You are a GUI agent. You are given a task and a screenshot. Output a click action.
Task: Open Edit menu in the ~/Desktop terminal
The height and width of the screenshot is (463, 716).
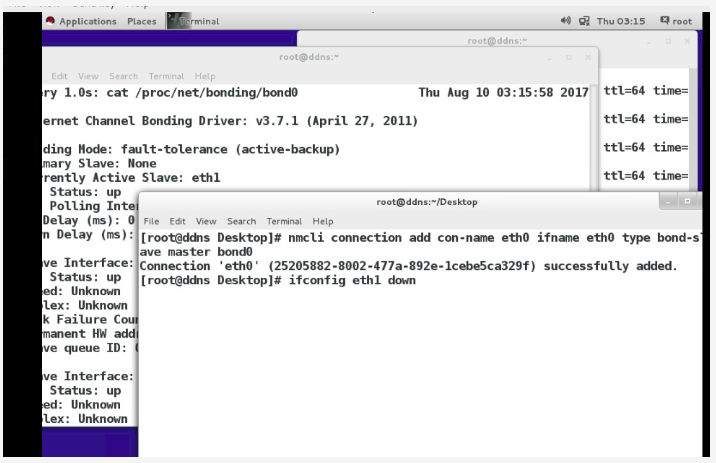coord(177,221)
